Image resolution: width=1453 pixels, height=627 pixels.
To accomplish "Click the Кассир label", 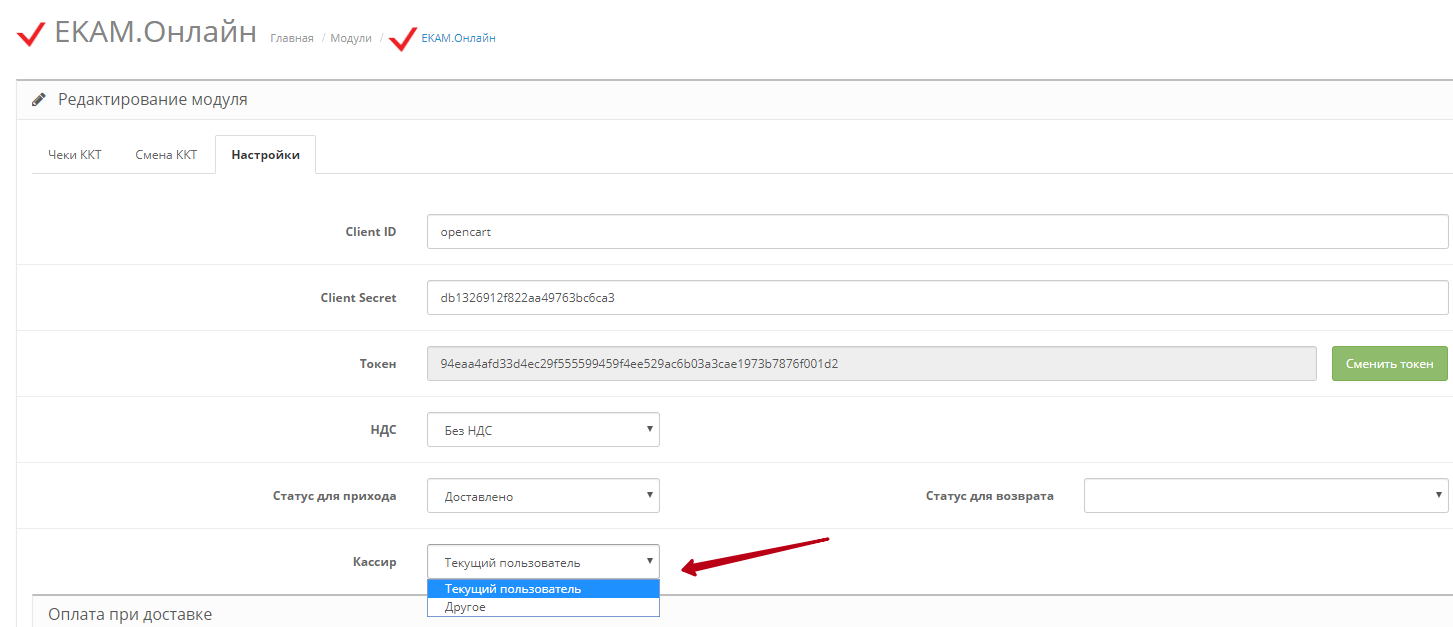I will [375, 562].
